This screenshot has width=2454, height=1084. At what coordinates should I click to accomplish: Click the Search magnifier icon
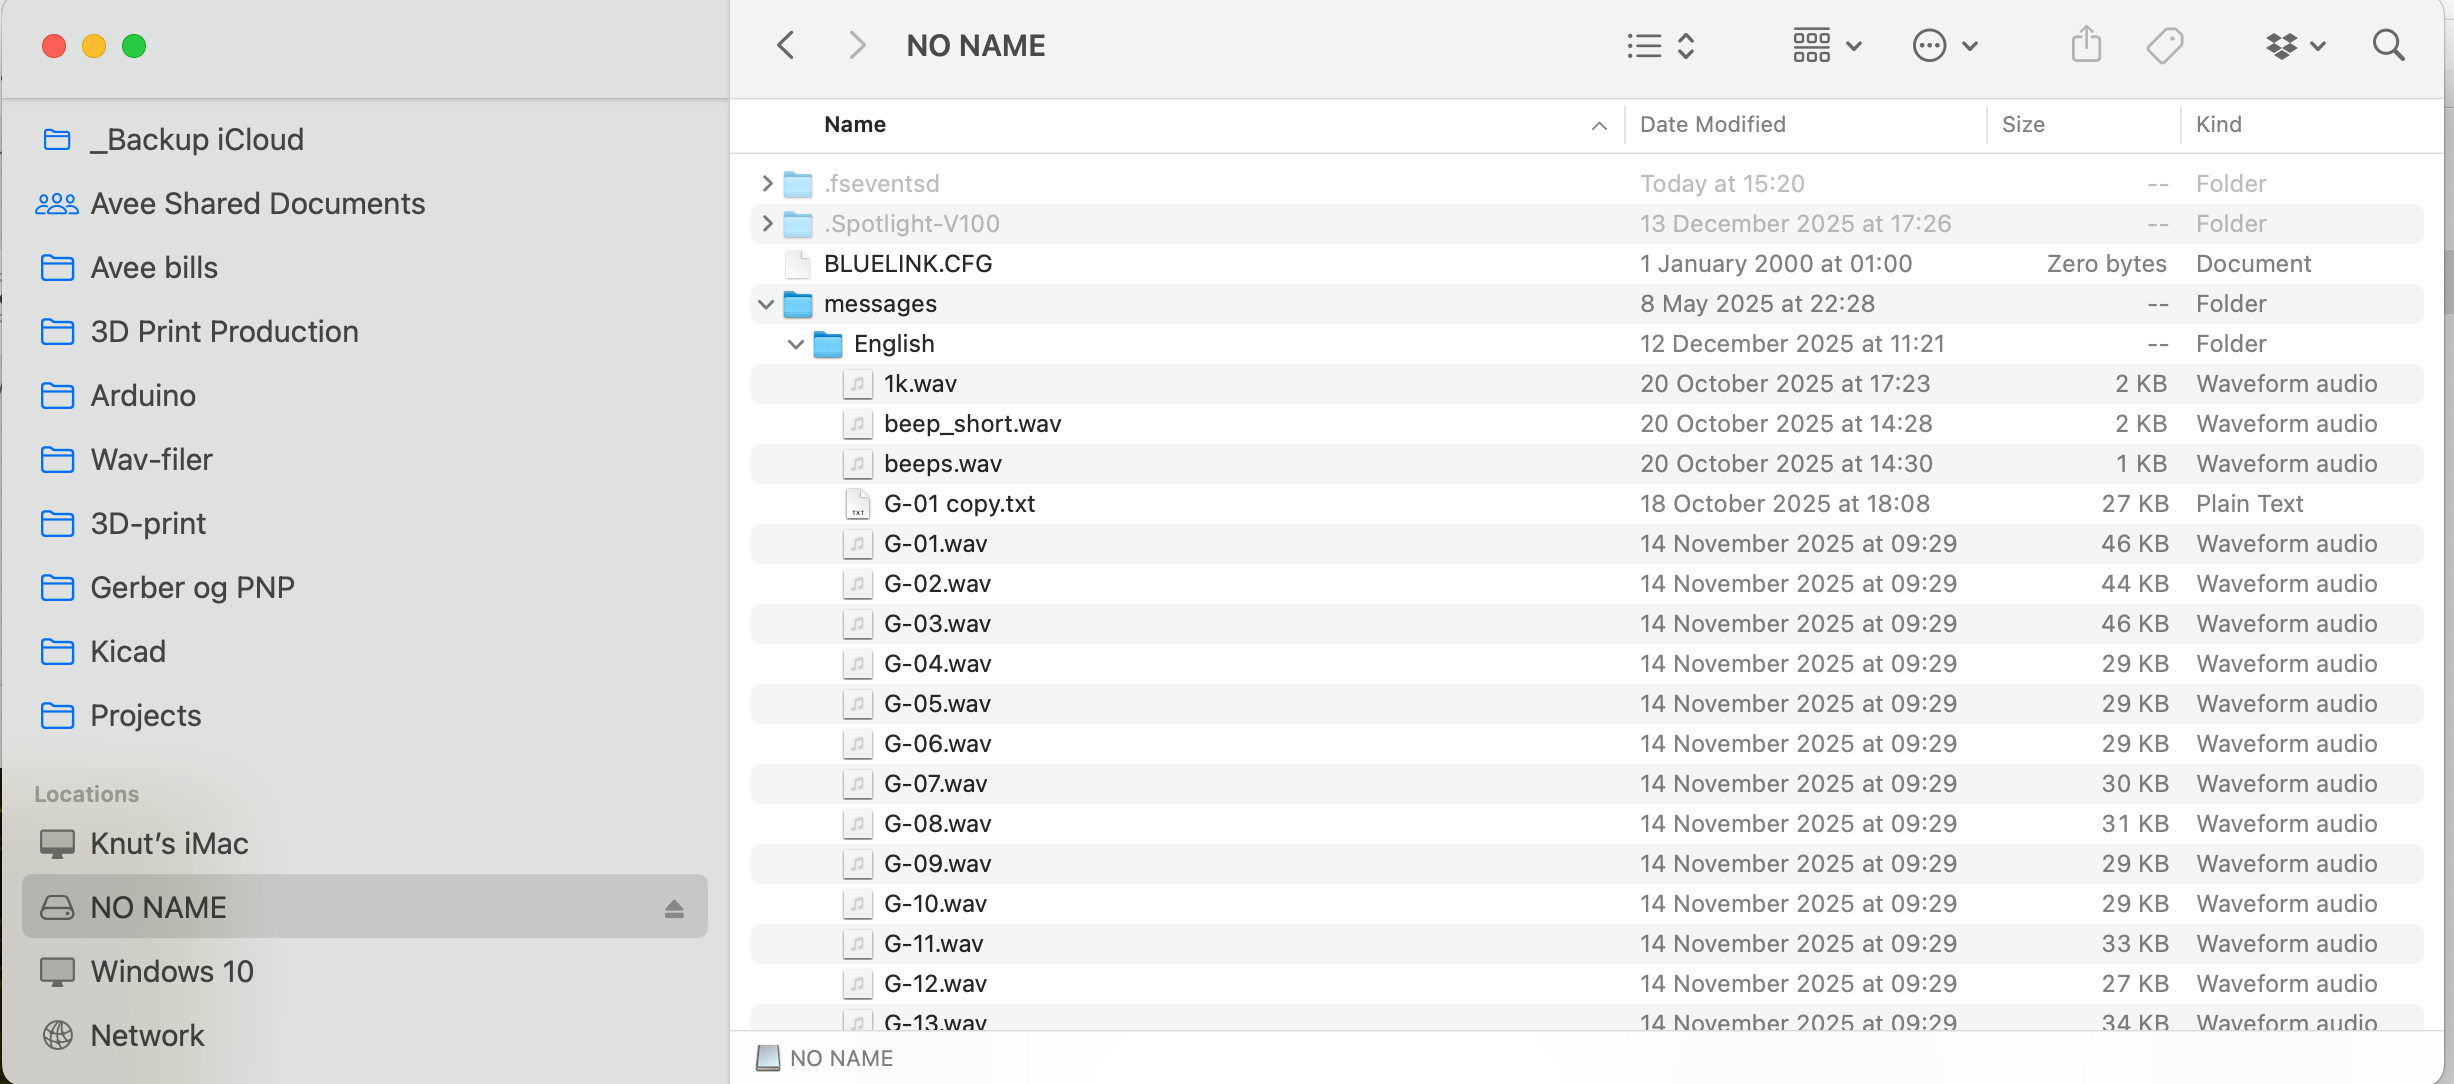[x=2388, y=45]
